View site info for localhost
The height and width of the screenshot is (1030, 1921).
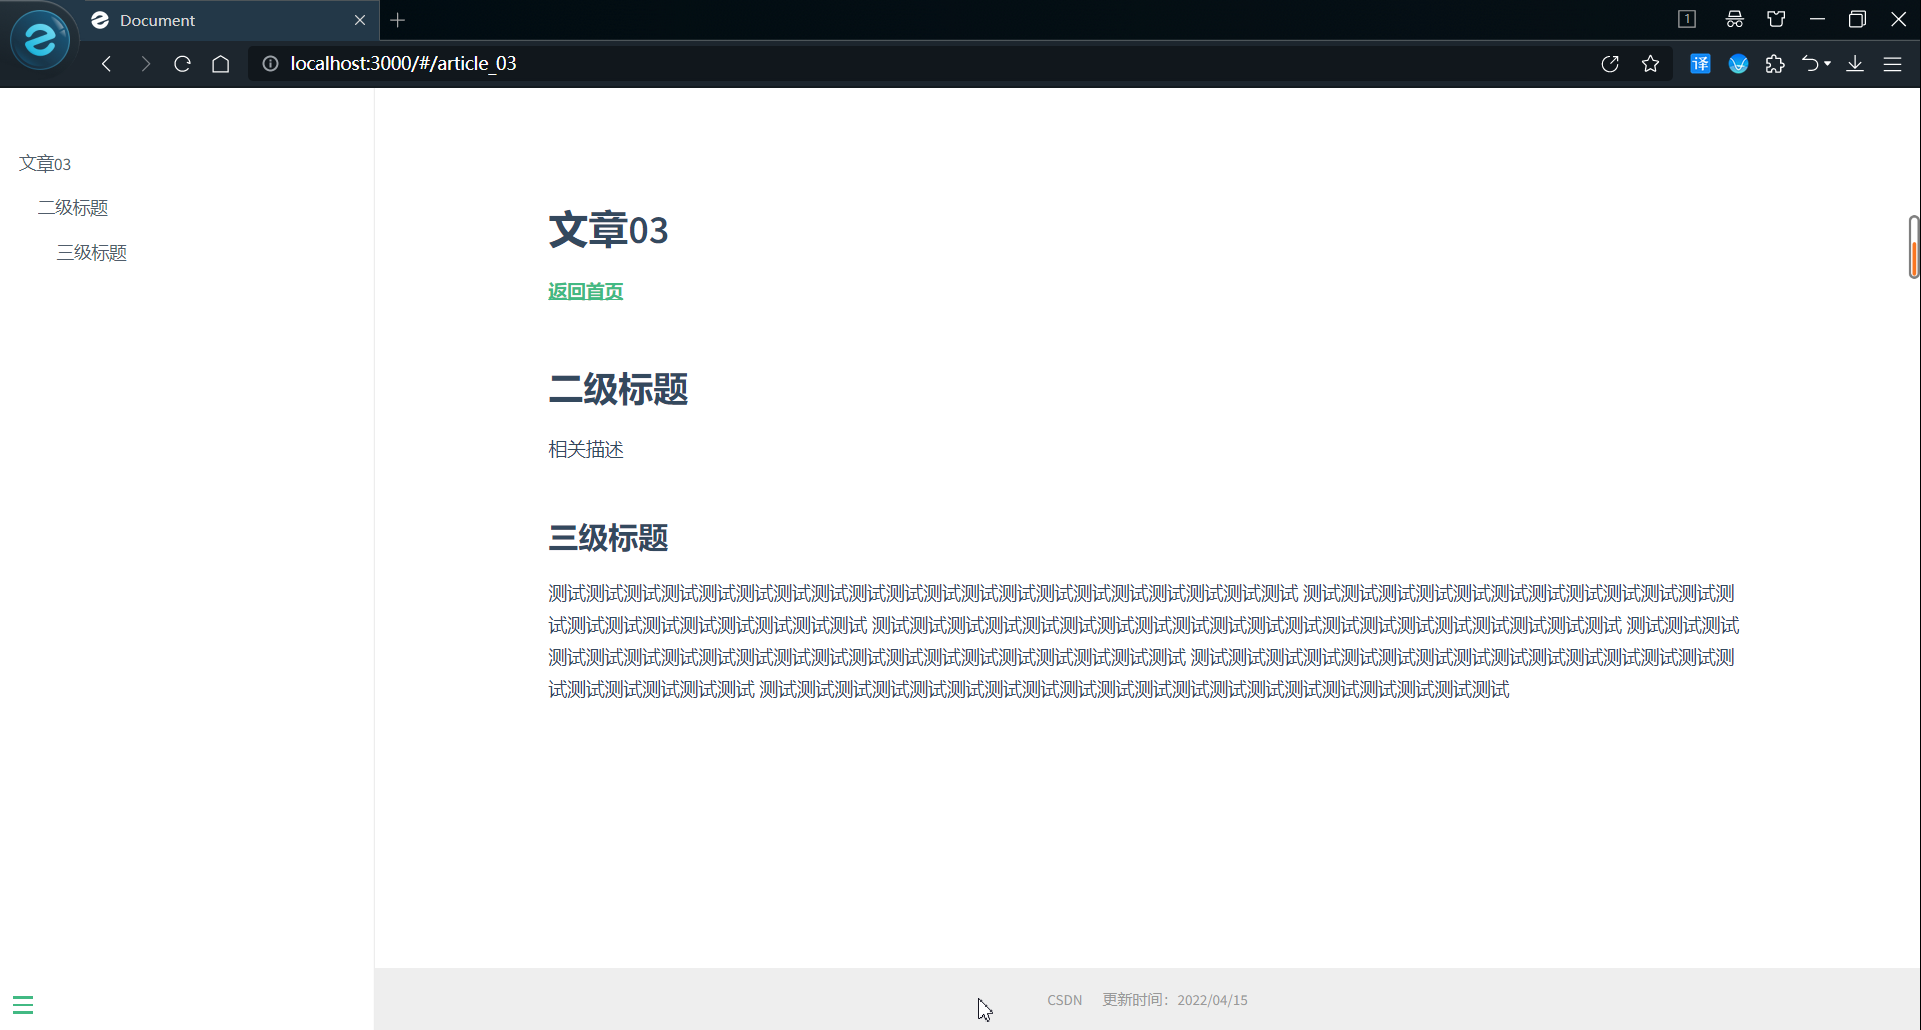point(270,64)
